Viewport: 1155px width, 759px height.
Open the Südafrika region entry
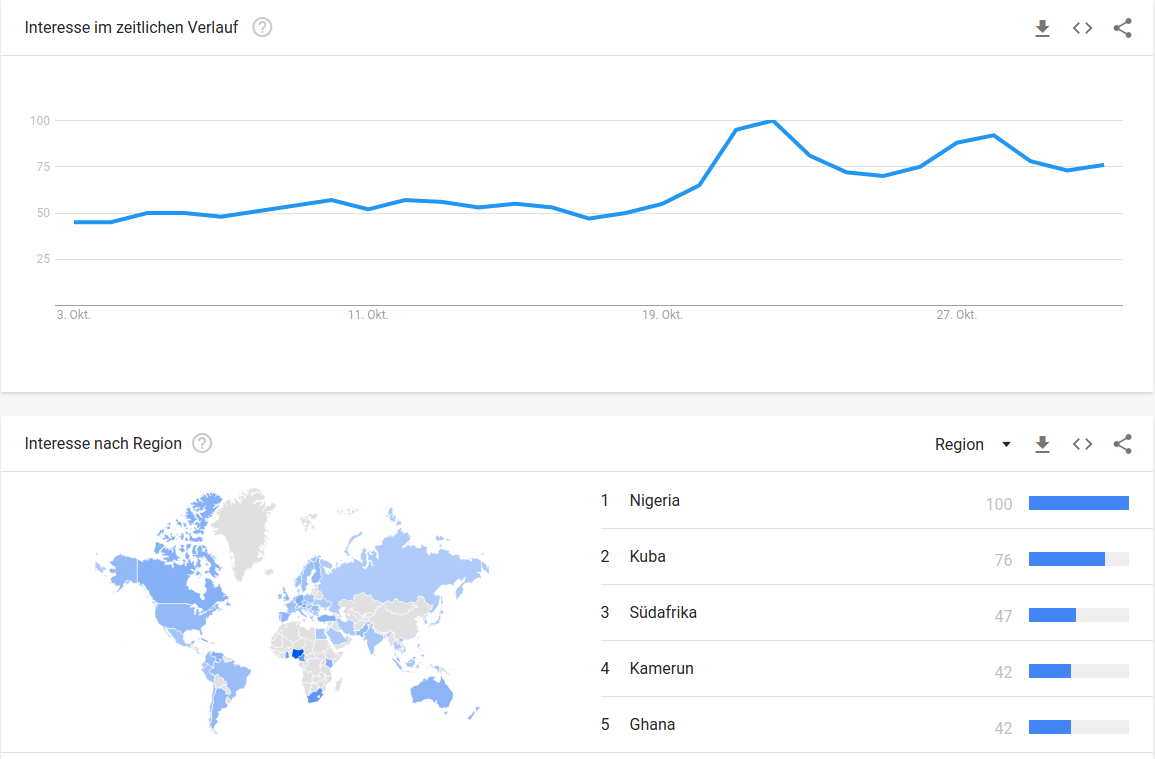pos(663,612)
